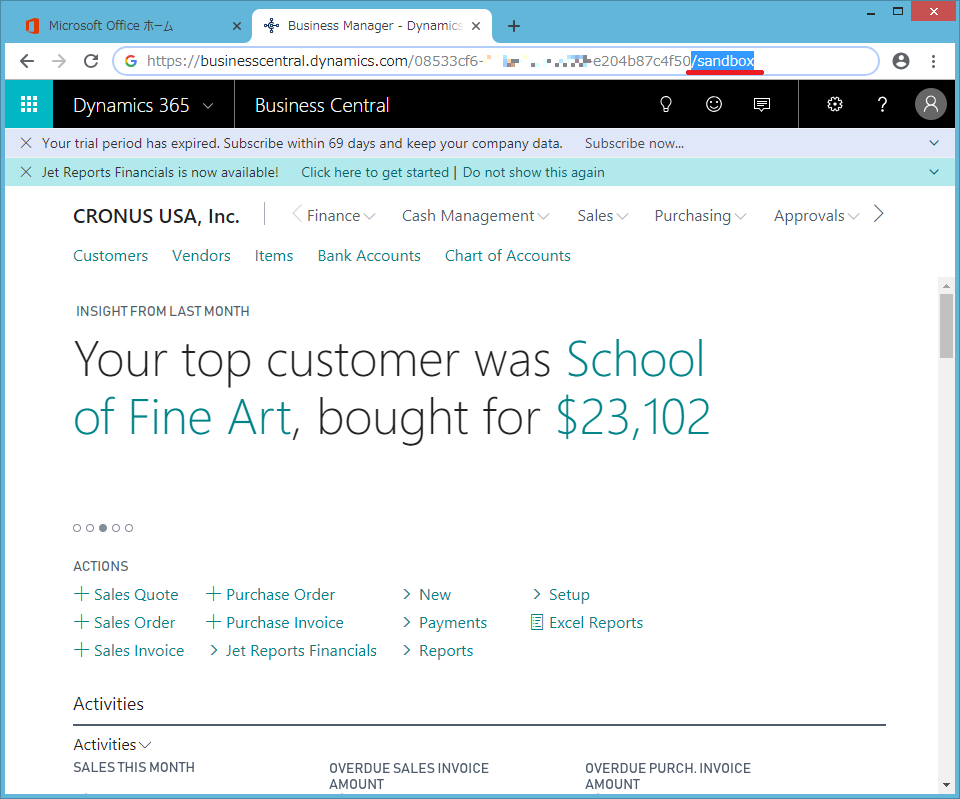Open the Chart of Accounts
The height and width of the screenshot is (799, 960).
tap(508, 256)
